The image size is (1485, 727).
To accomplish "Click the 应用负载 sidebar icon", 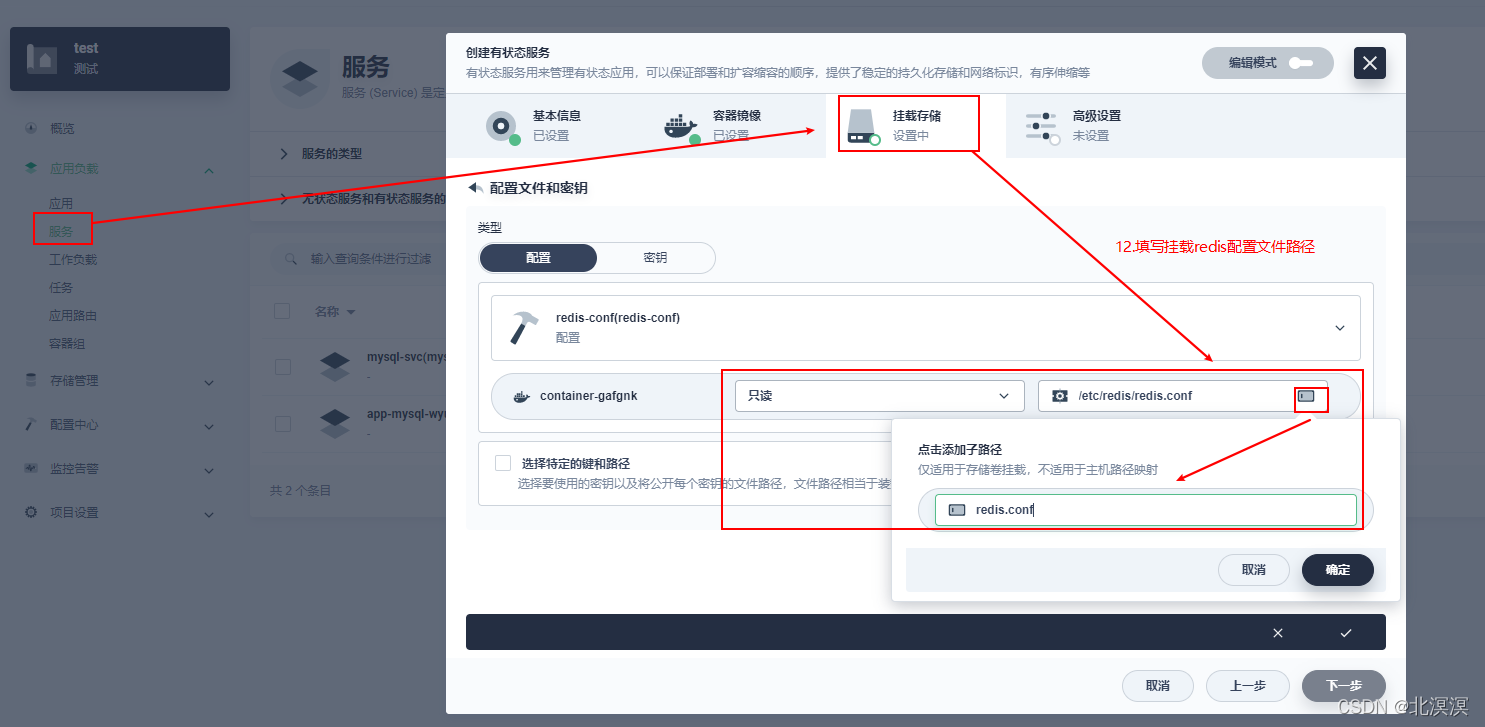I will coord(31,169).
